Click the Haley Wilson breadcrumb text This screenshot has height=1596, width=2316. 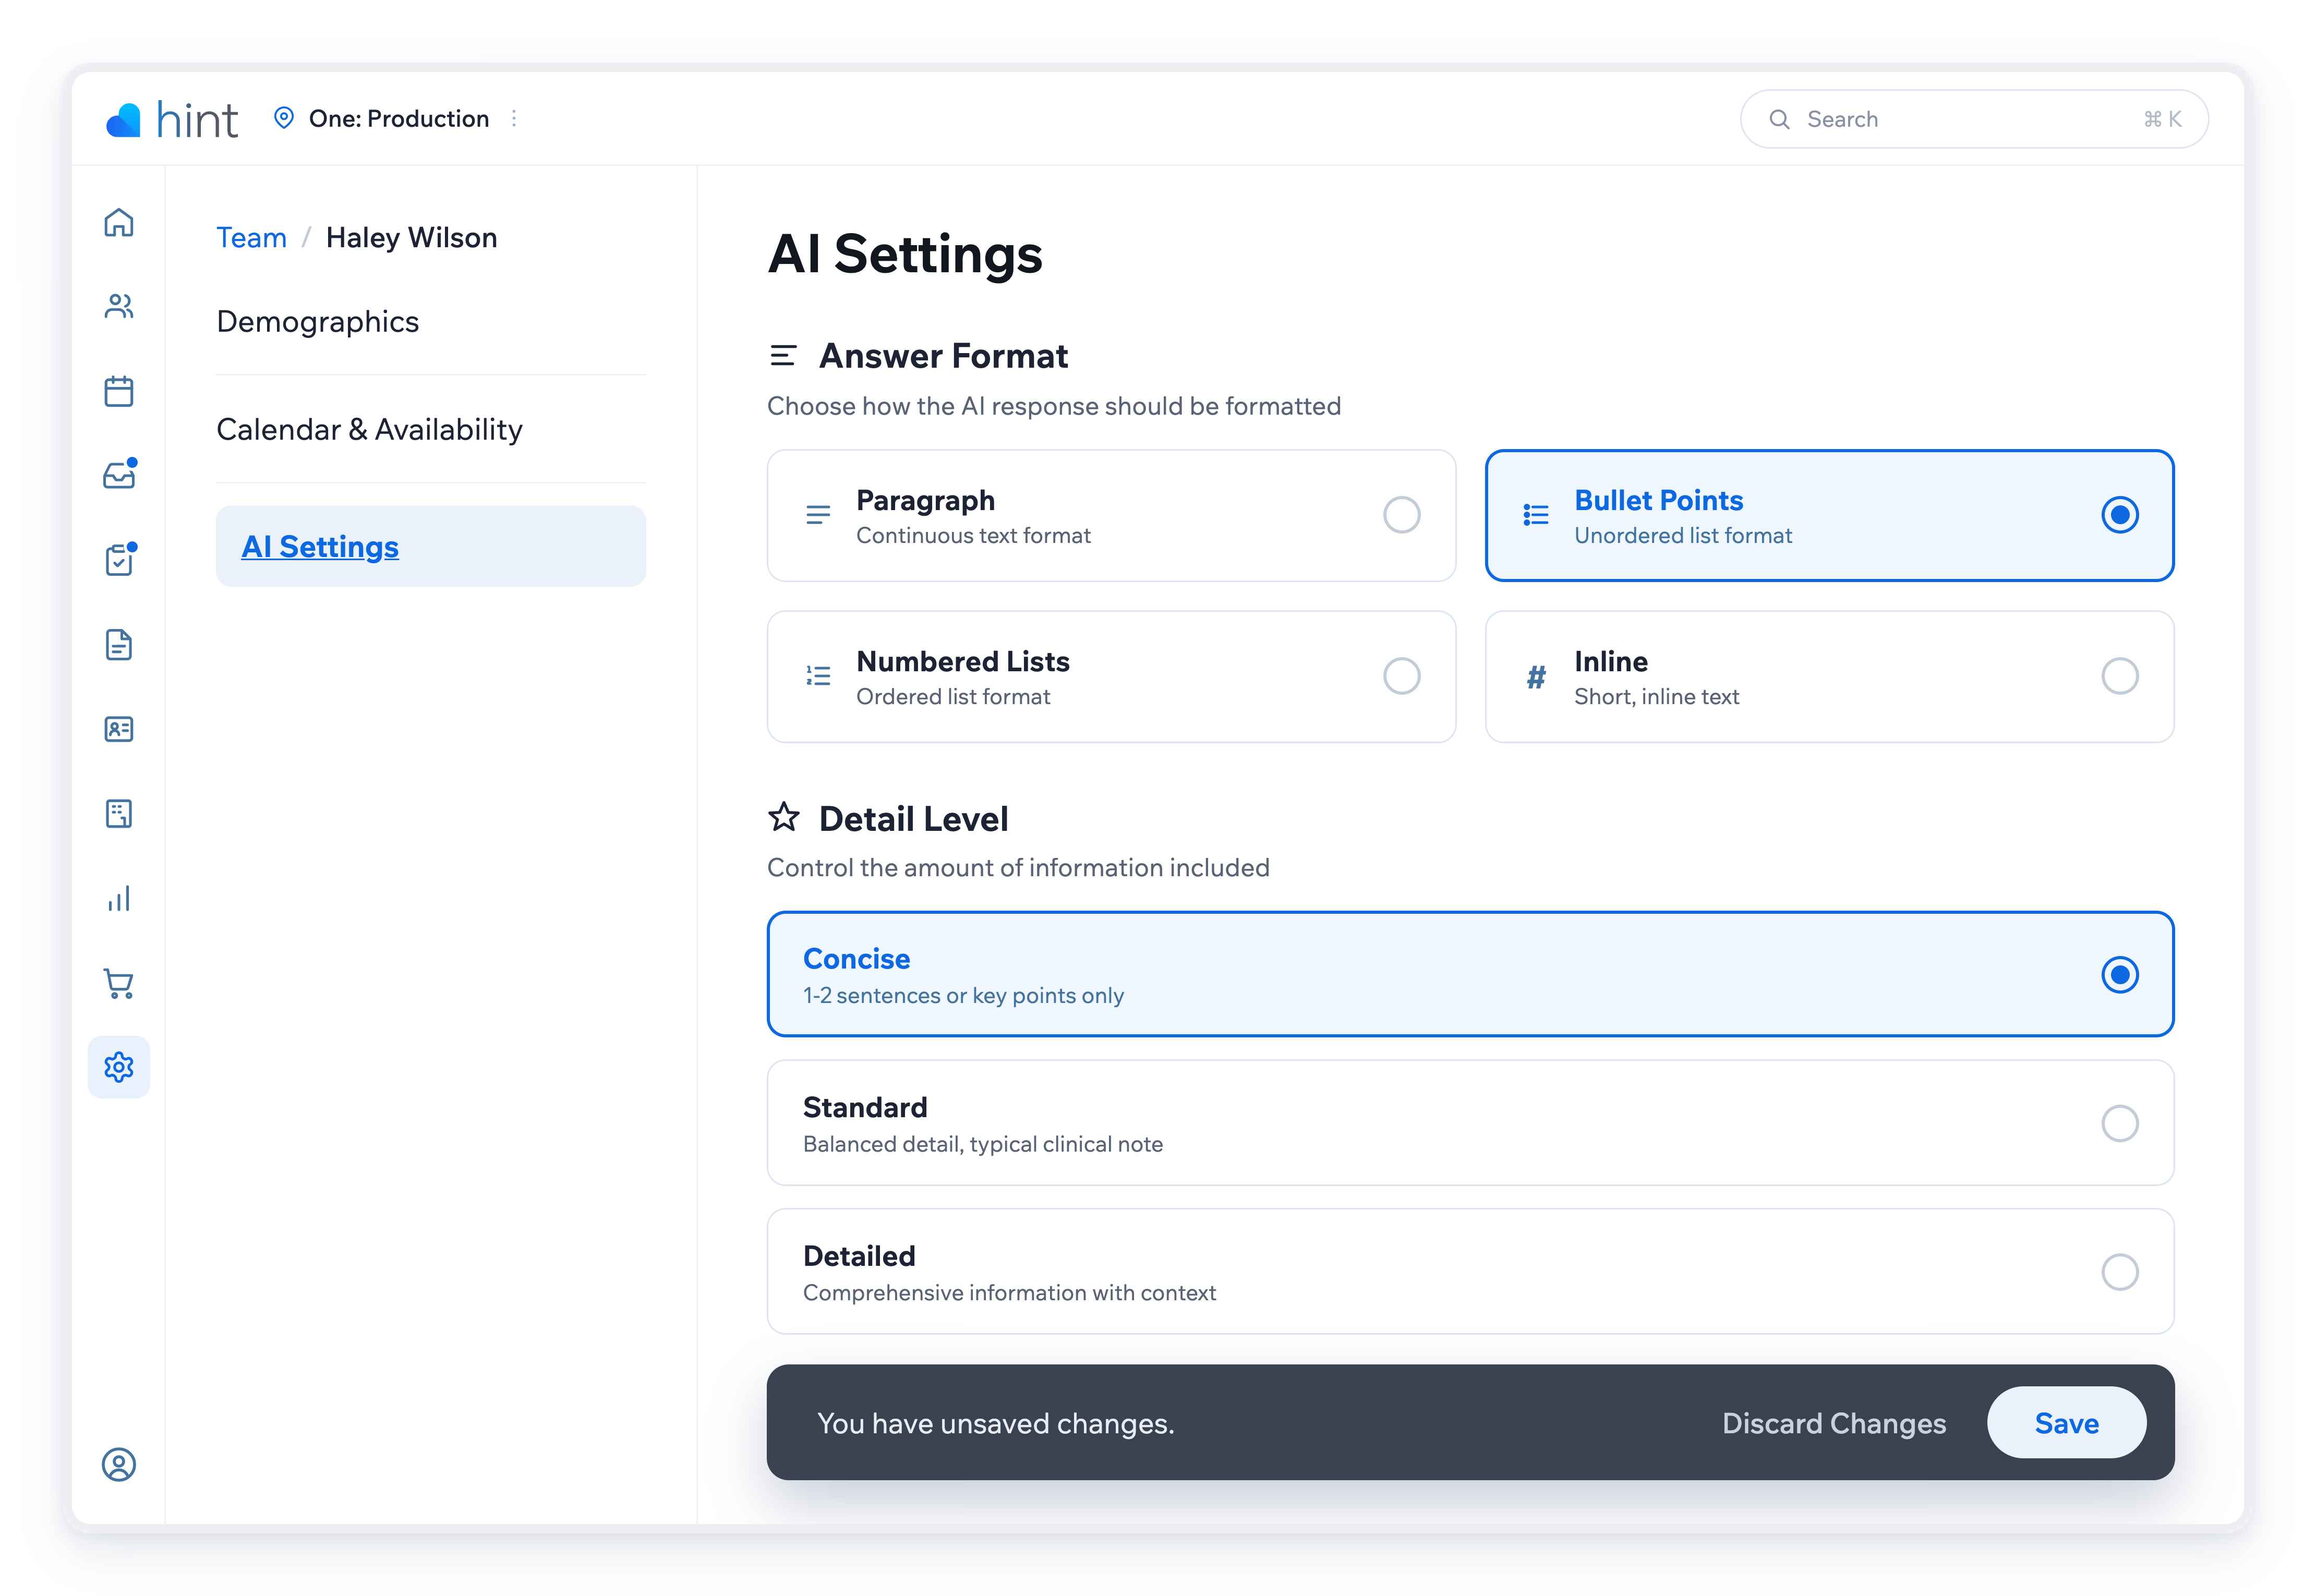click(411, 238)
